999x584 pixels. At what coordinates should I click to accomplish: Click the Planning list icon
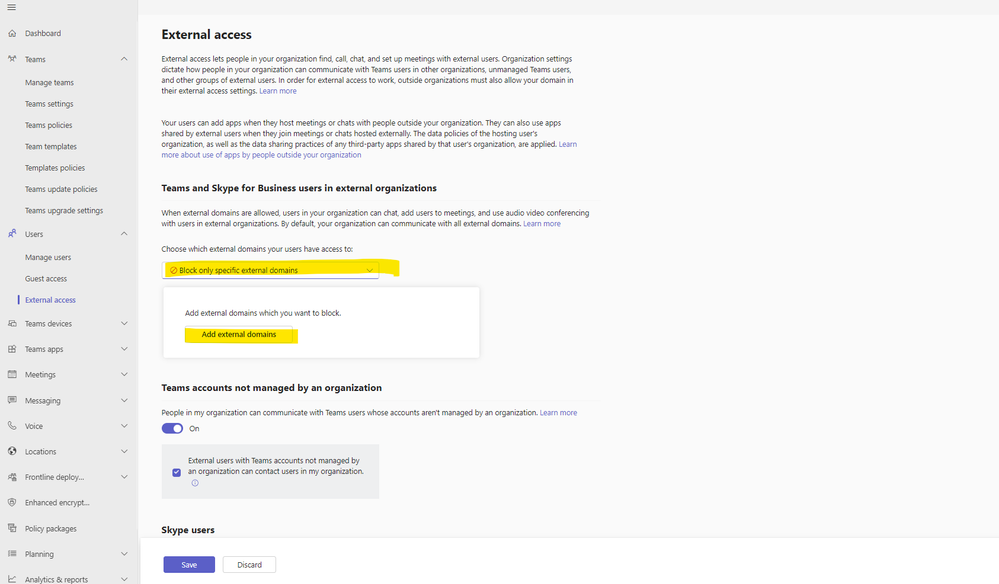pyautogui.click(x=12, y=553)
